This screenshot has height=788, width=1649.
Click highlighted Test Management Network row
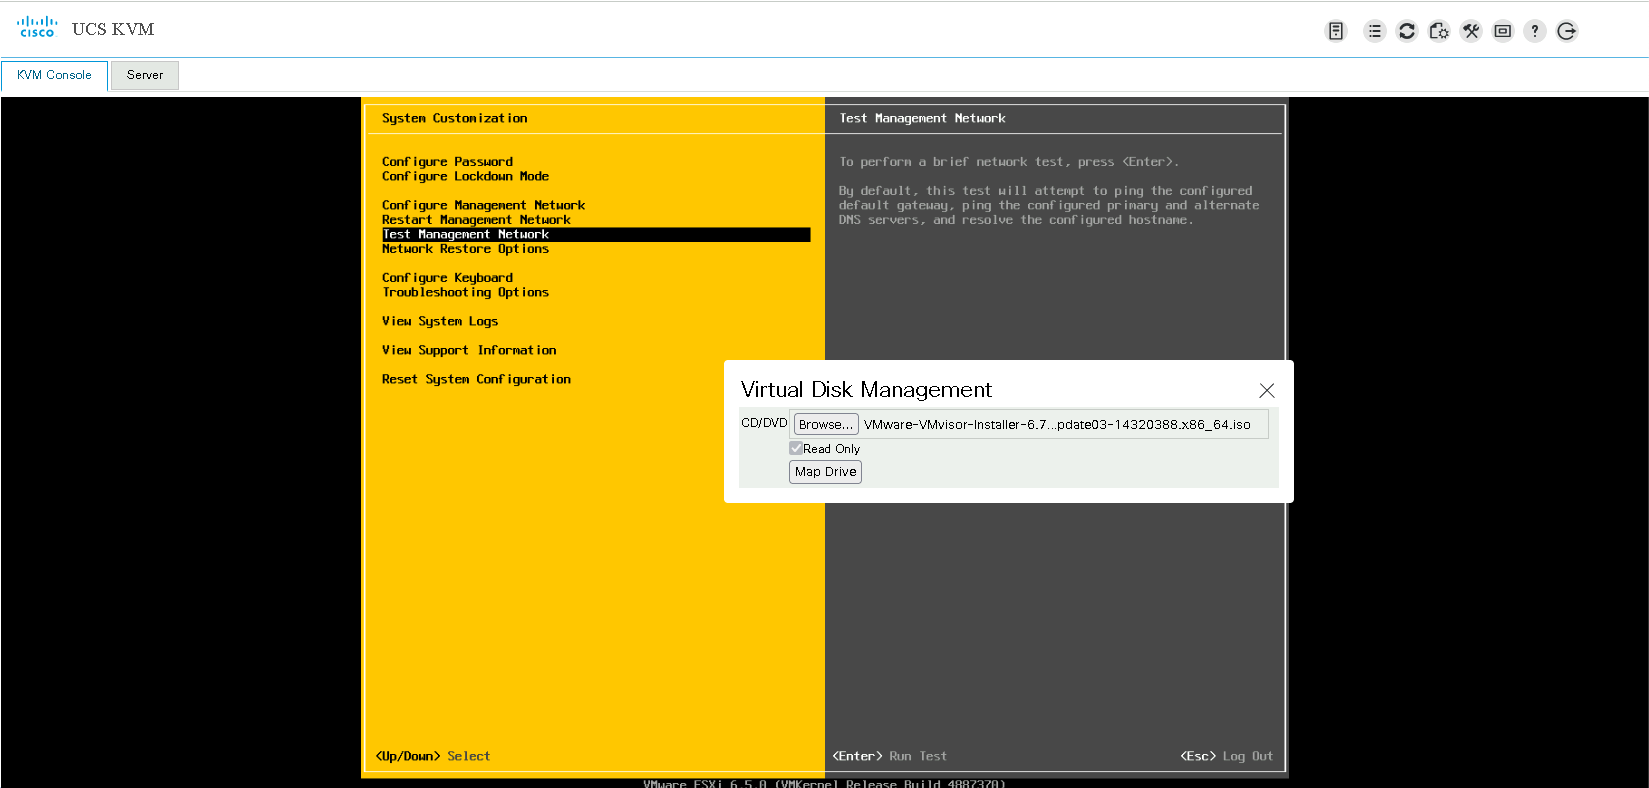point(595,234)
